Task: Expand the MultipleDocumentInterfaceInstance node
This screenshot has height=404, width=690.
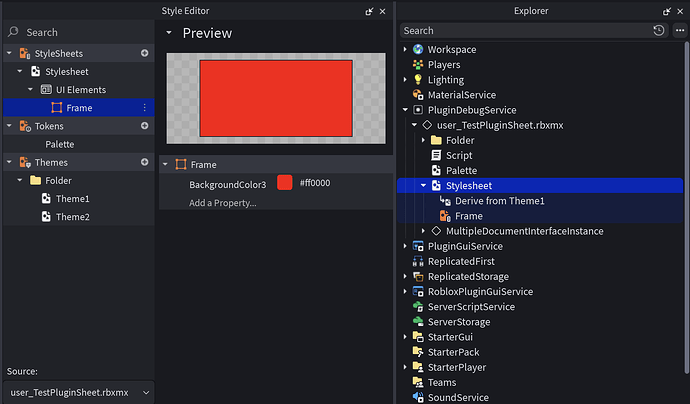Action: point(423,231)
